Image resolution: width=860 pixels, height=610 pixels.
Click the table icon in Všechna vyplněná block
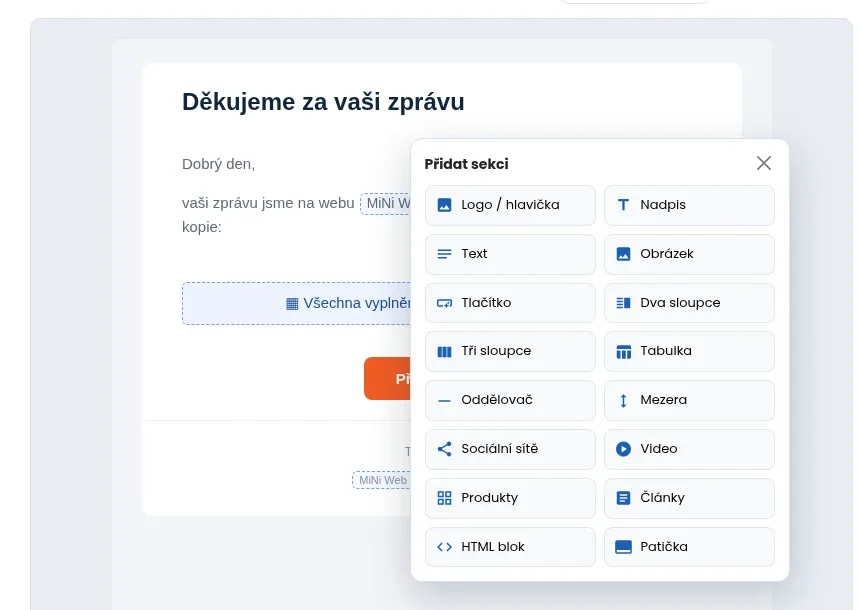tap(292, 304)
